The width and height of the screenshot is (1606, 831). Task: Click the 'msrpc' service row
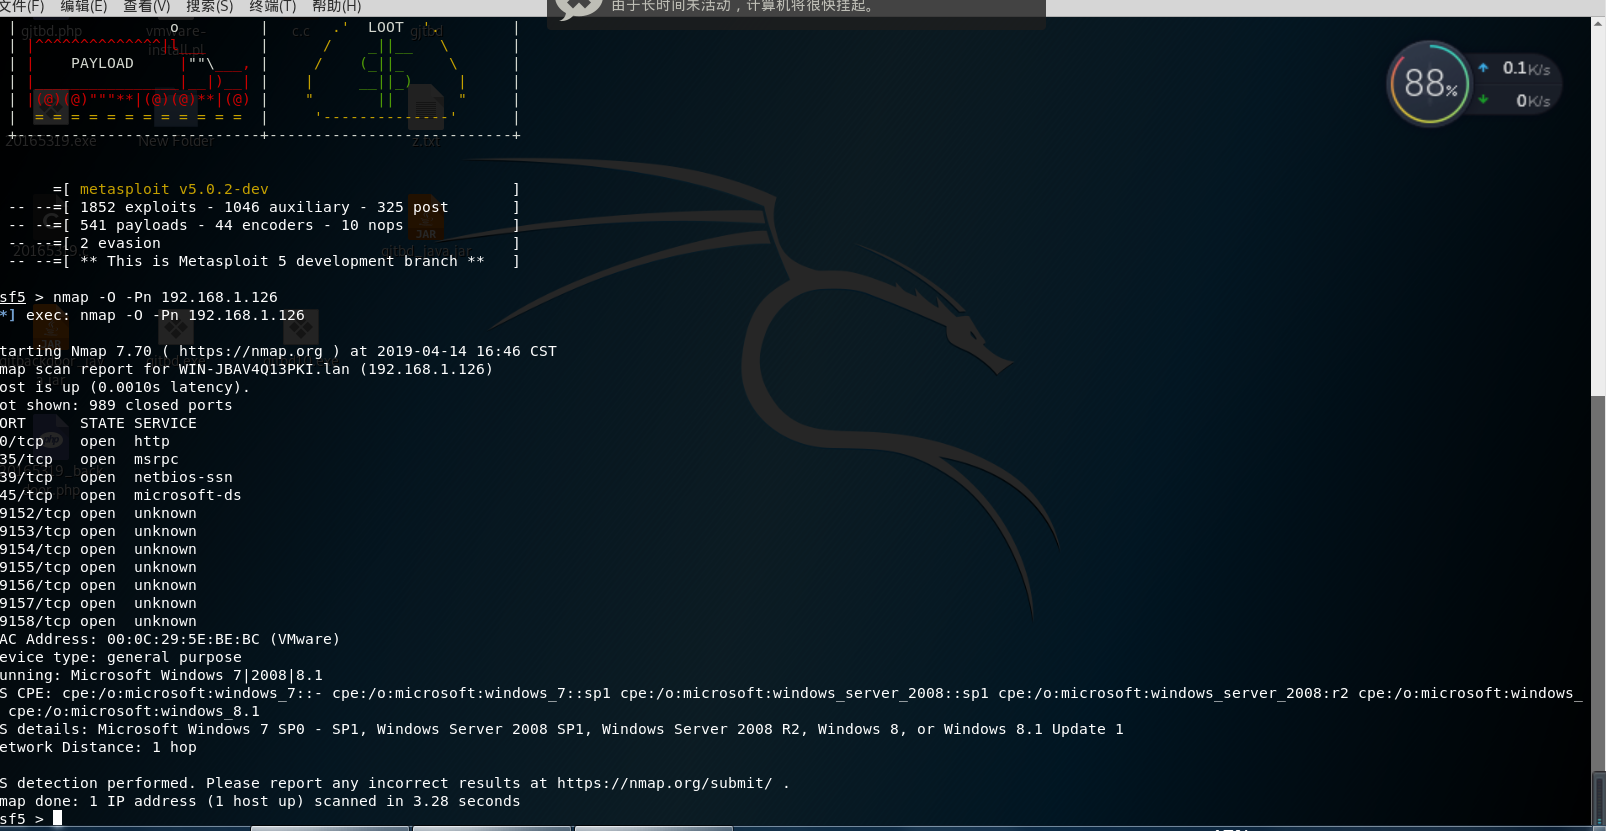[x=89, y=459]
